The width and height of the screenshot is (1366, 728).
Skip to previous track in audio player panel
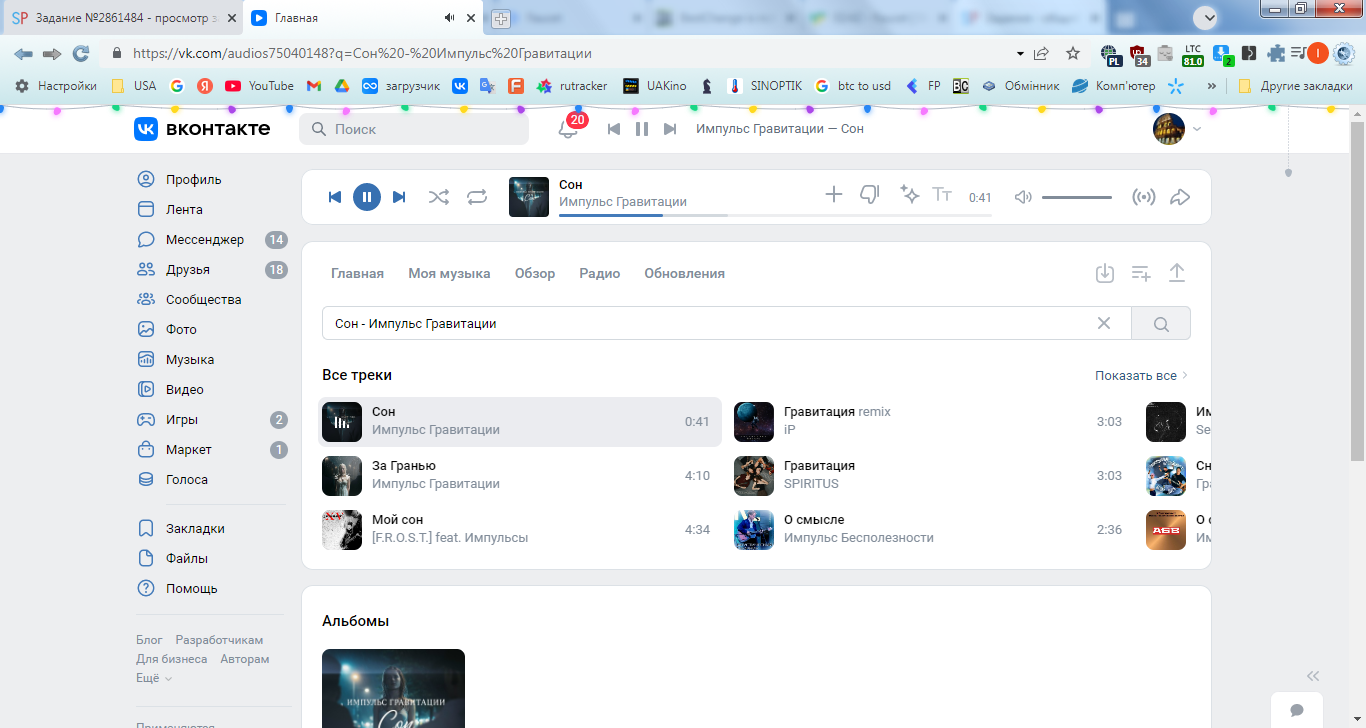335,197
